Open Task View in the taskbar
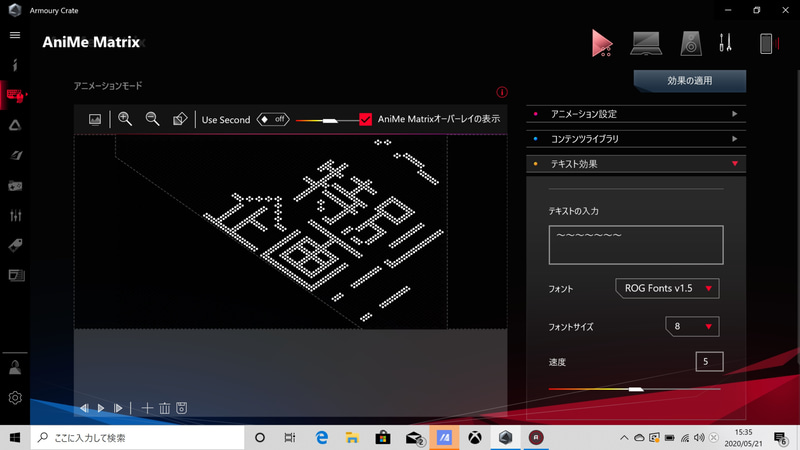 click(x=290, y=438)
